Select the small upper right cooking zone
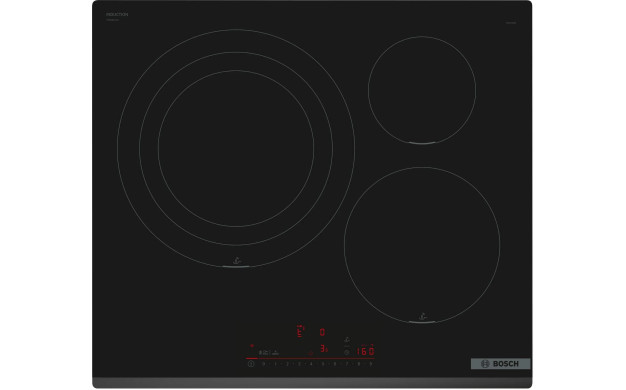Viewport: 626px width, 390px height. [422, 90]
